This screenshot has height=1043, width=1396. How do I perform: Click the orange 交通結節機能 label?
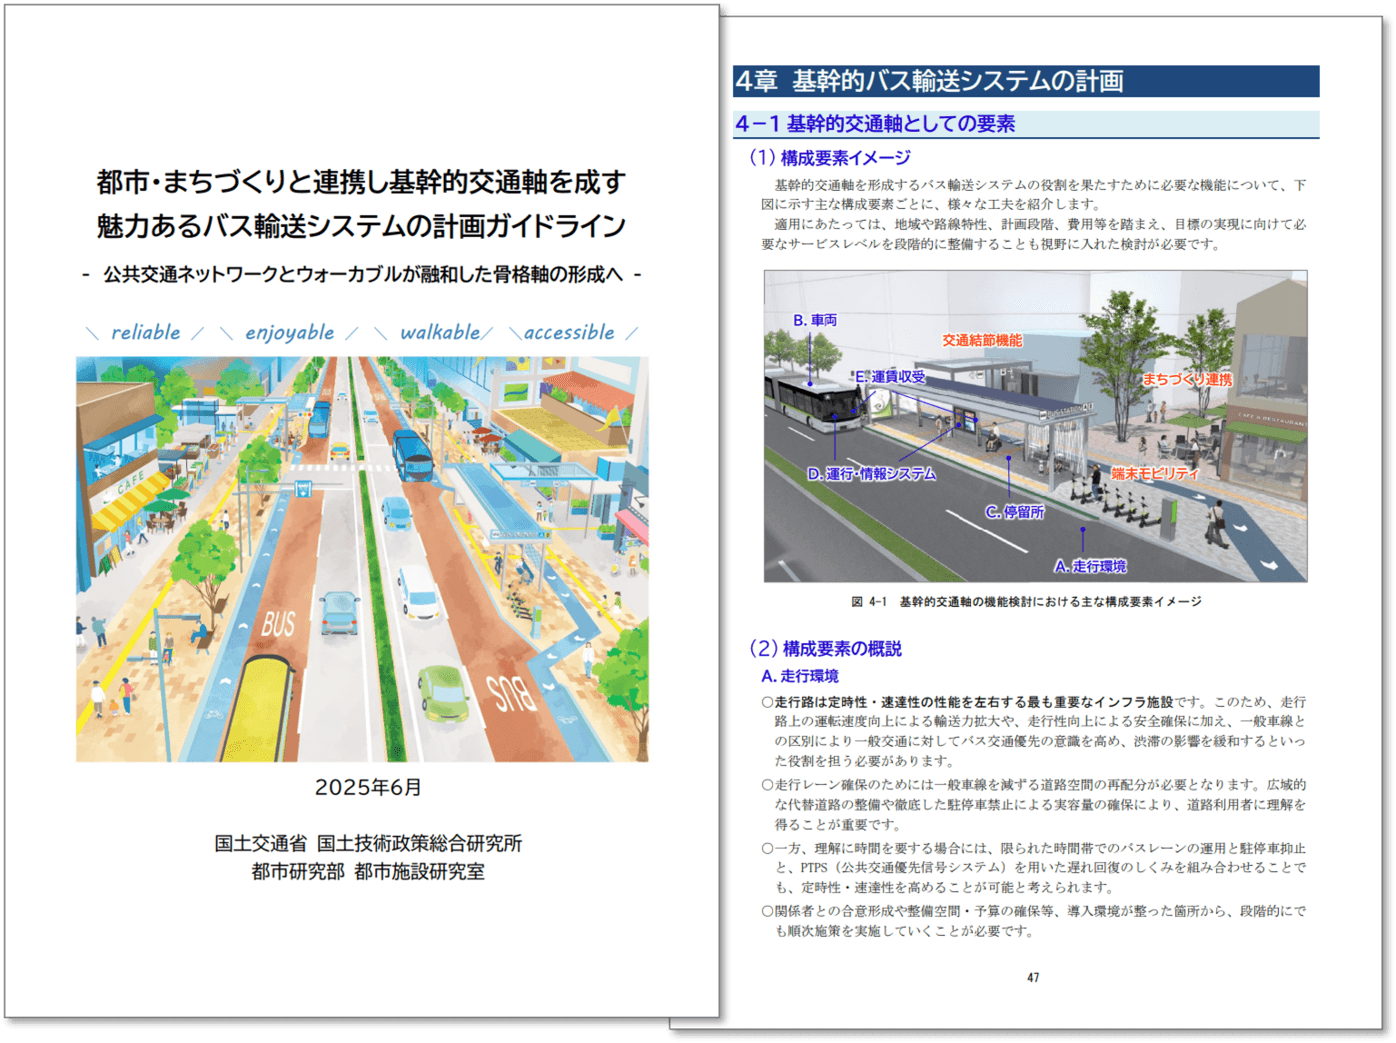point(982,340)
